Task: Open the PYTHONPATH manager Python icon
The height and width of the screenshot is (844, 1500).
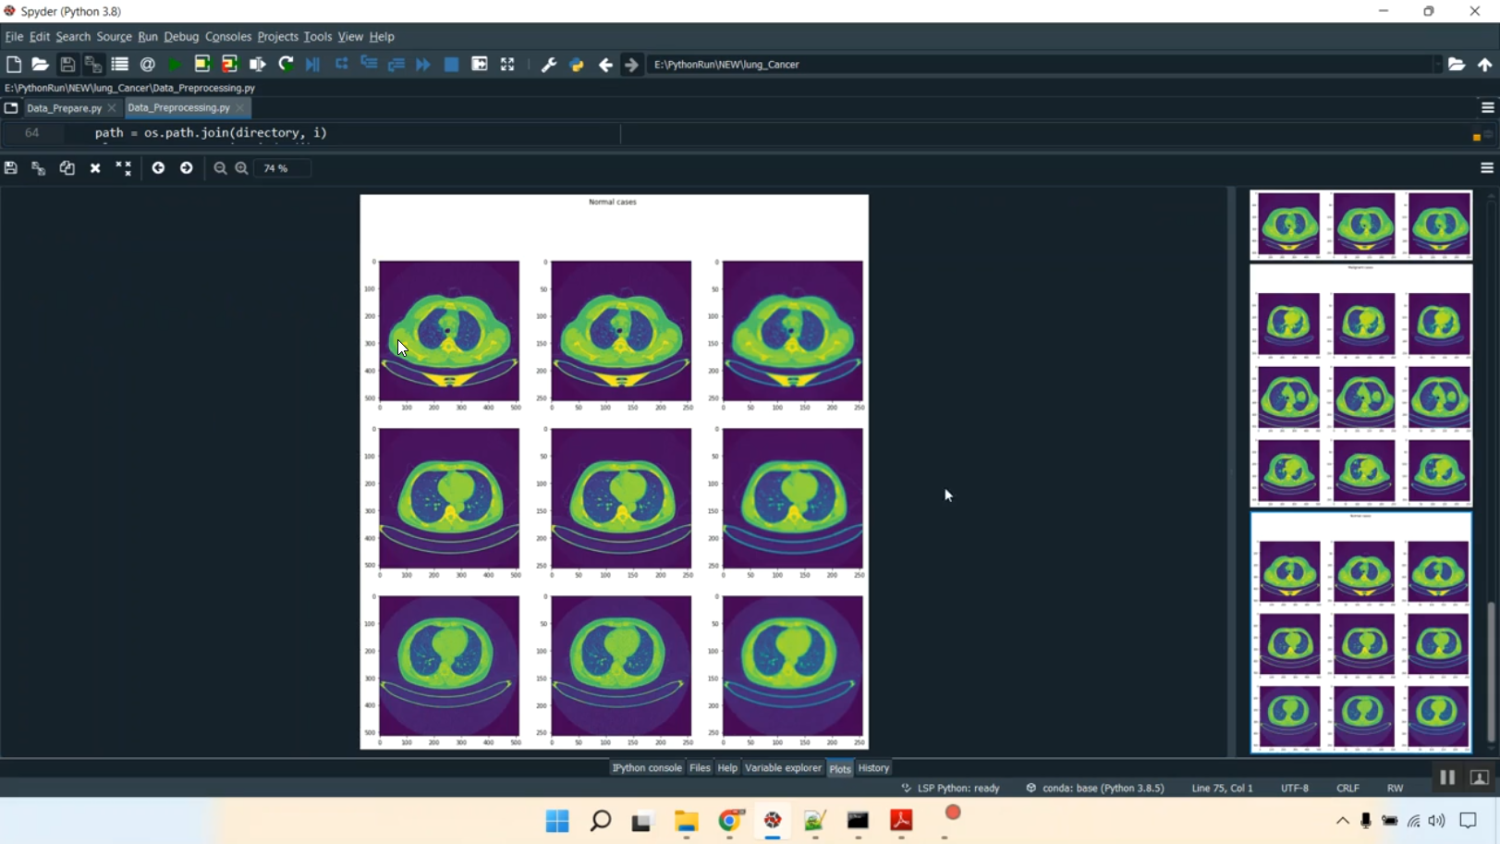Action: click(x=576, y=64)
